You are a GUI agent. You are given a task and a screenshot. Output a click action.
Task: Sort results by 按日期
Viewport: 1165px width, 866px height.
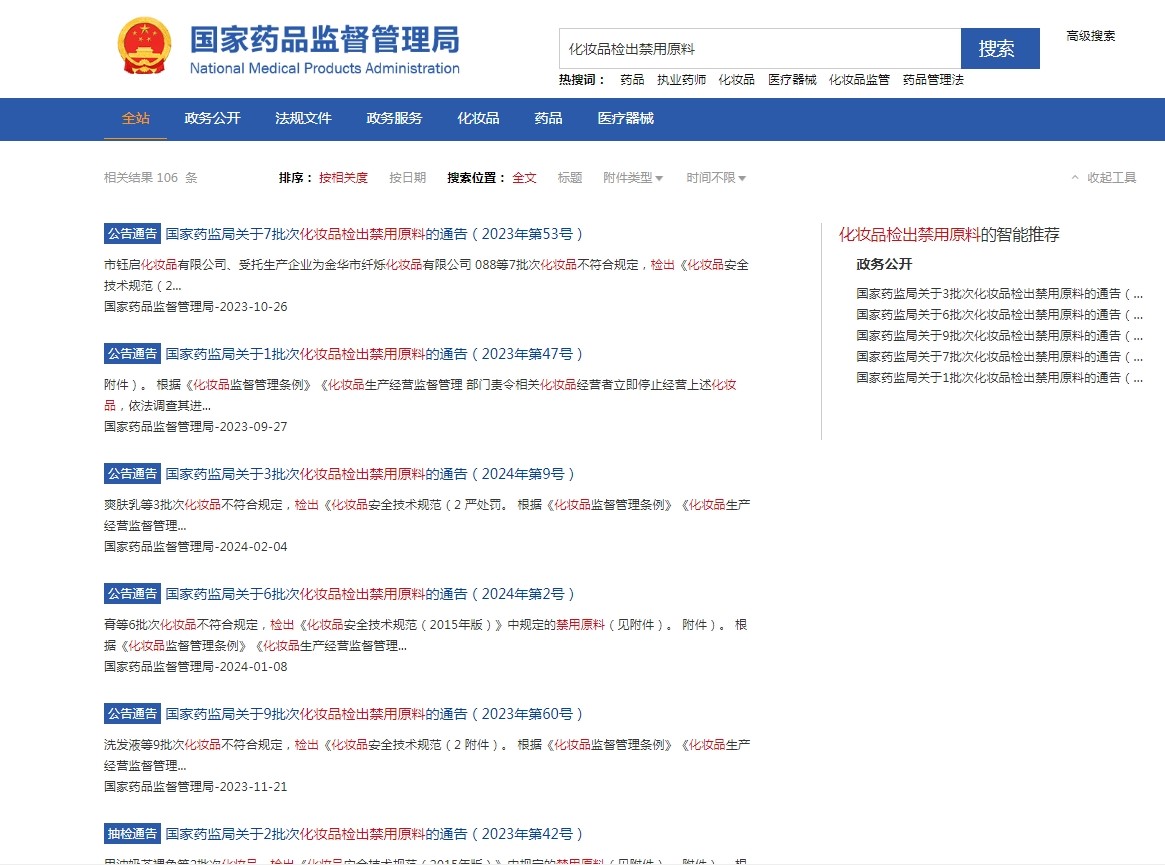[x=407, y=178]
